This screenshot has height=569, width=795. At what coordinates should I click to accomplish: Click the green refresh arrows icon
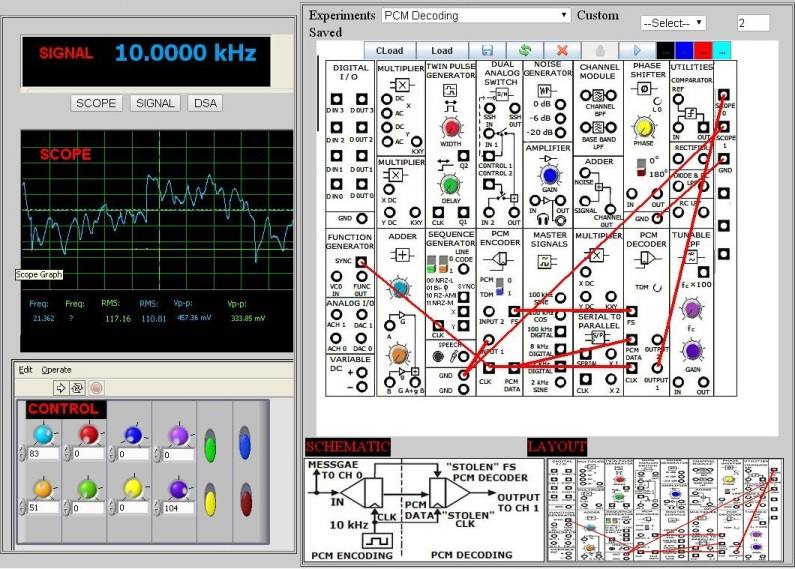click(525, 50)
